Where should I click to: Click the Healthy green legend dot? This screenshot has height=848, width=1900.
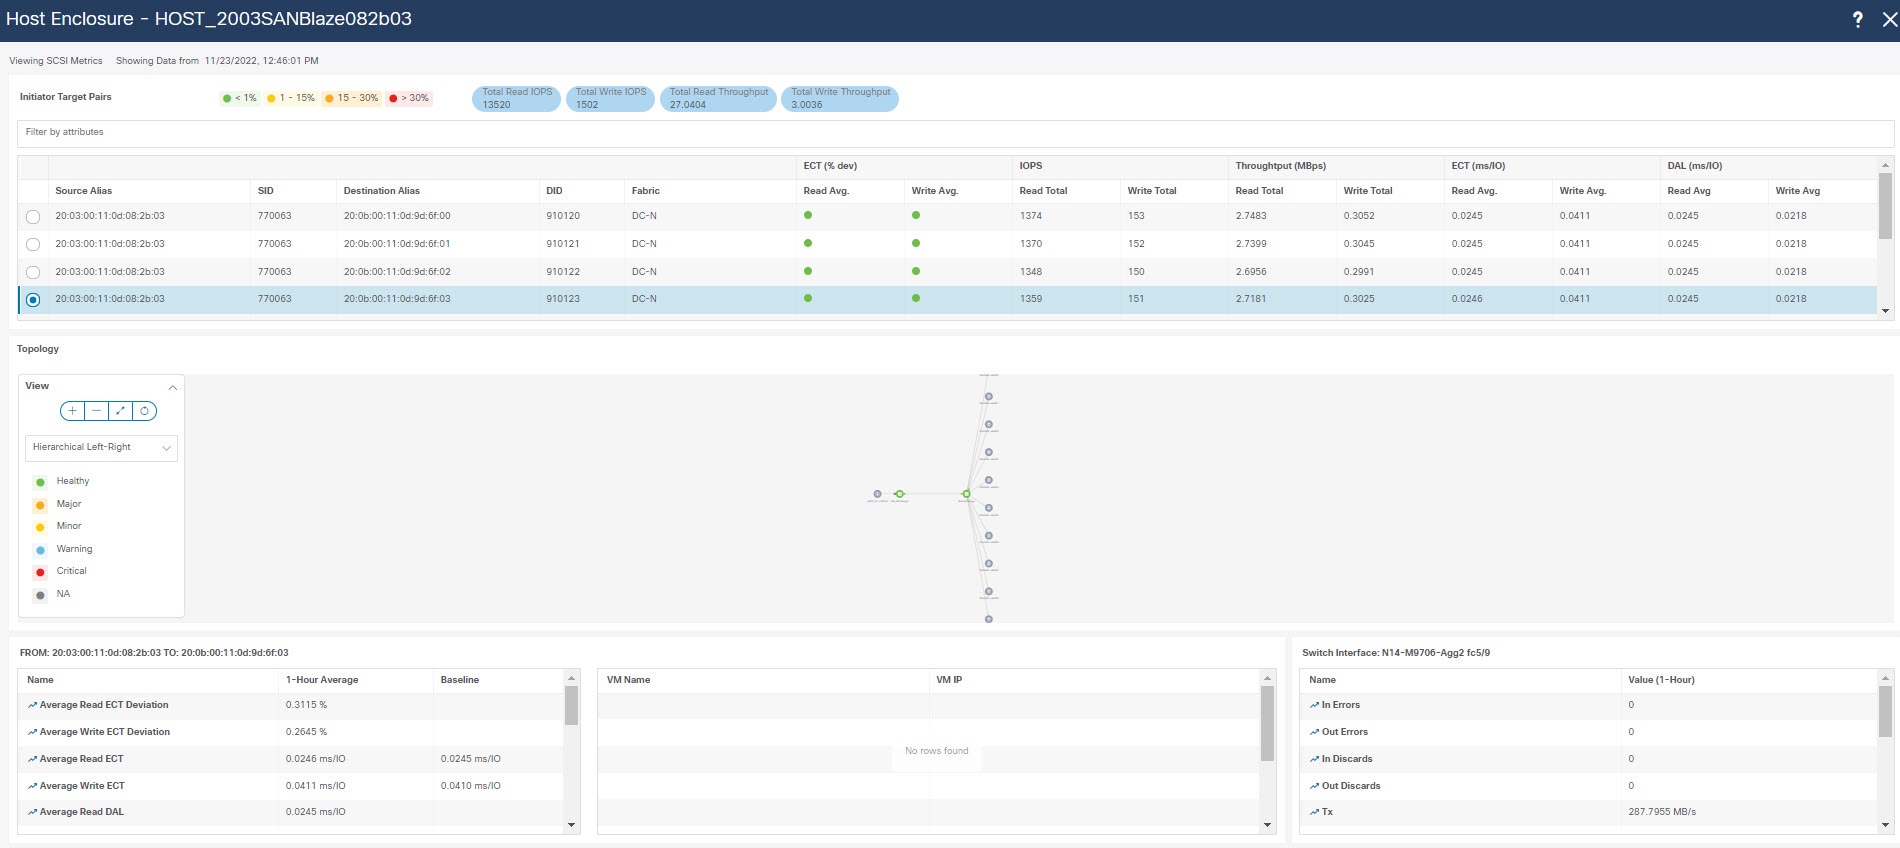[40, 482]
